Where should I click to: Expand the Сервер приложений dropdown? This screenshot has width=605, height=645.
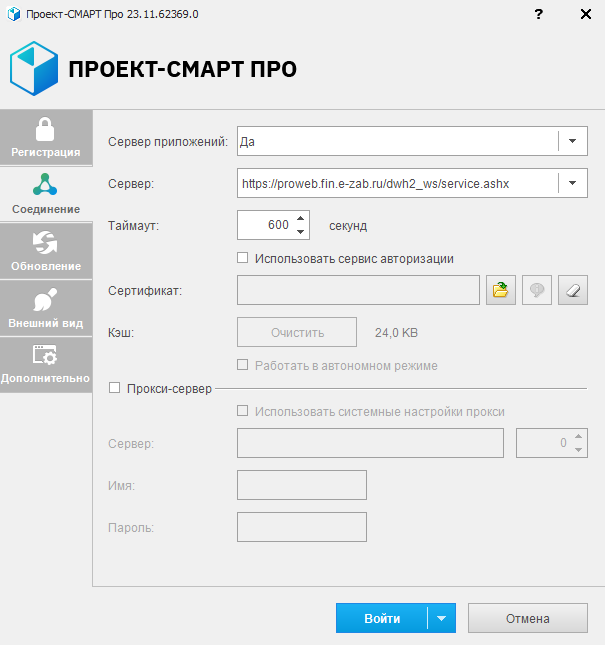pos(572,141)
